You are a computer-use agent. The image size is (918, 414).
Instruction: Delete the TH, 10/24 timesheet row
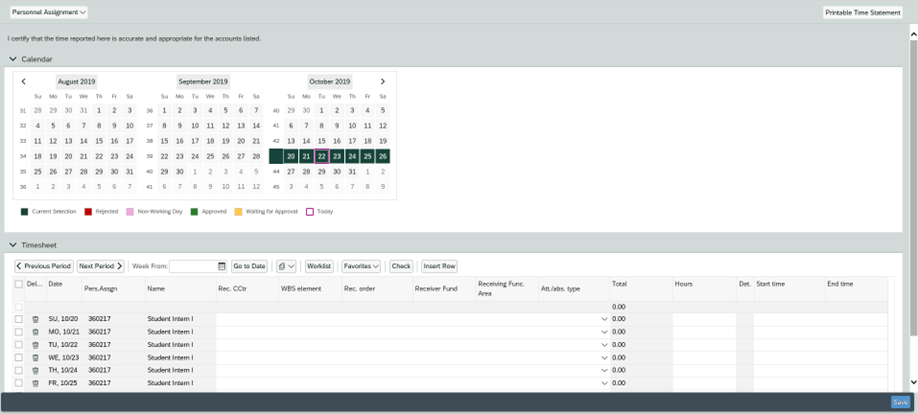(x=36, y=370)
